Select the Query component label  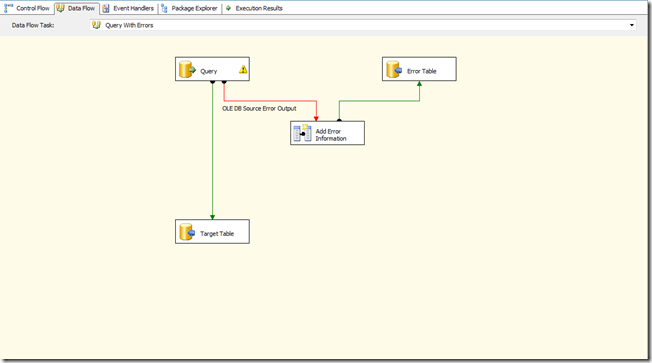click(208, 71)
